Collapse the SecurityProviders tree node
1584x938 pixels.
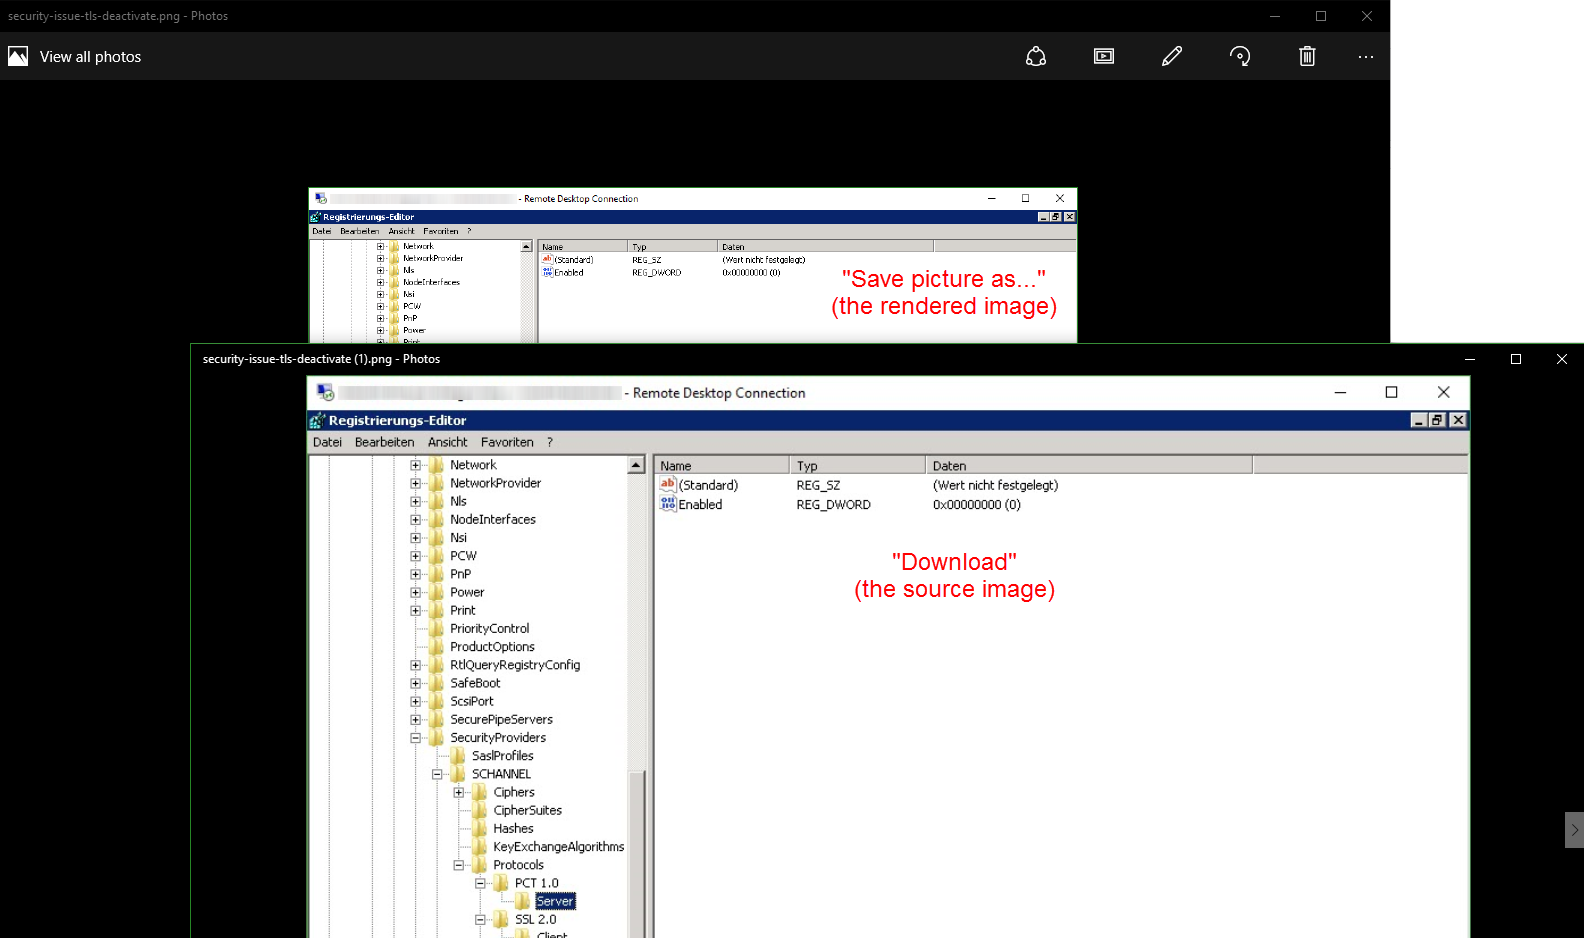pyautogui.click(x=416, y=738)
